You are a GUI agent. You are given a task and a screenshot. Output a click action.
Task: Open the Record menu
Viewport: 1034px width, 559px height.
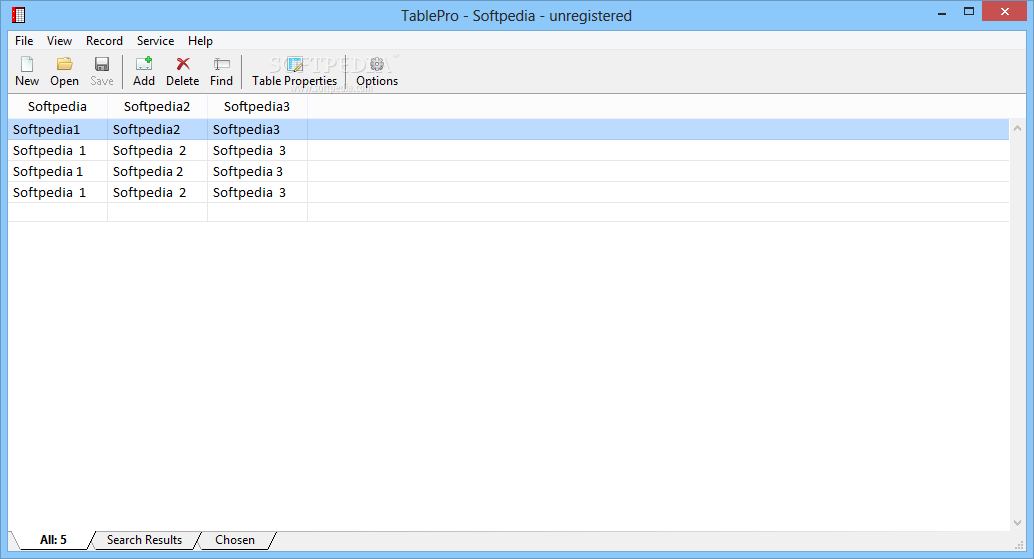click(x=104, y=41)
